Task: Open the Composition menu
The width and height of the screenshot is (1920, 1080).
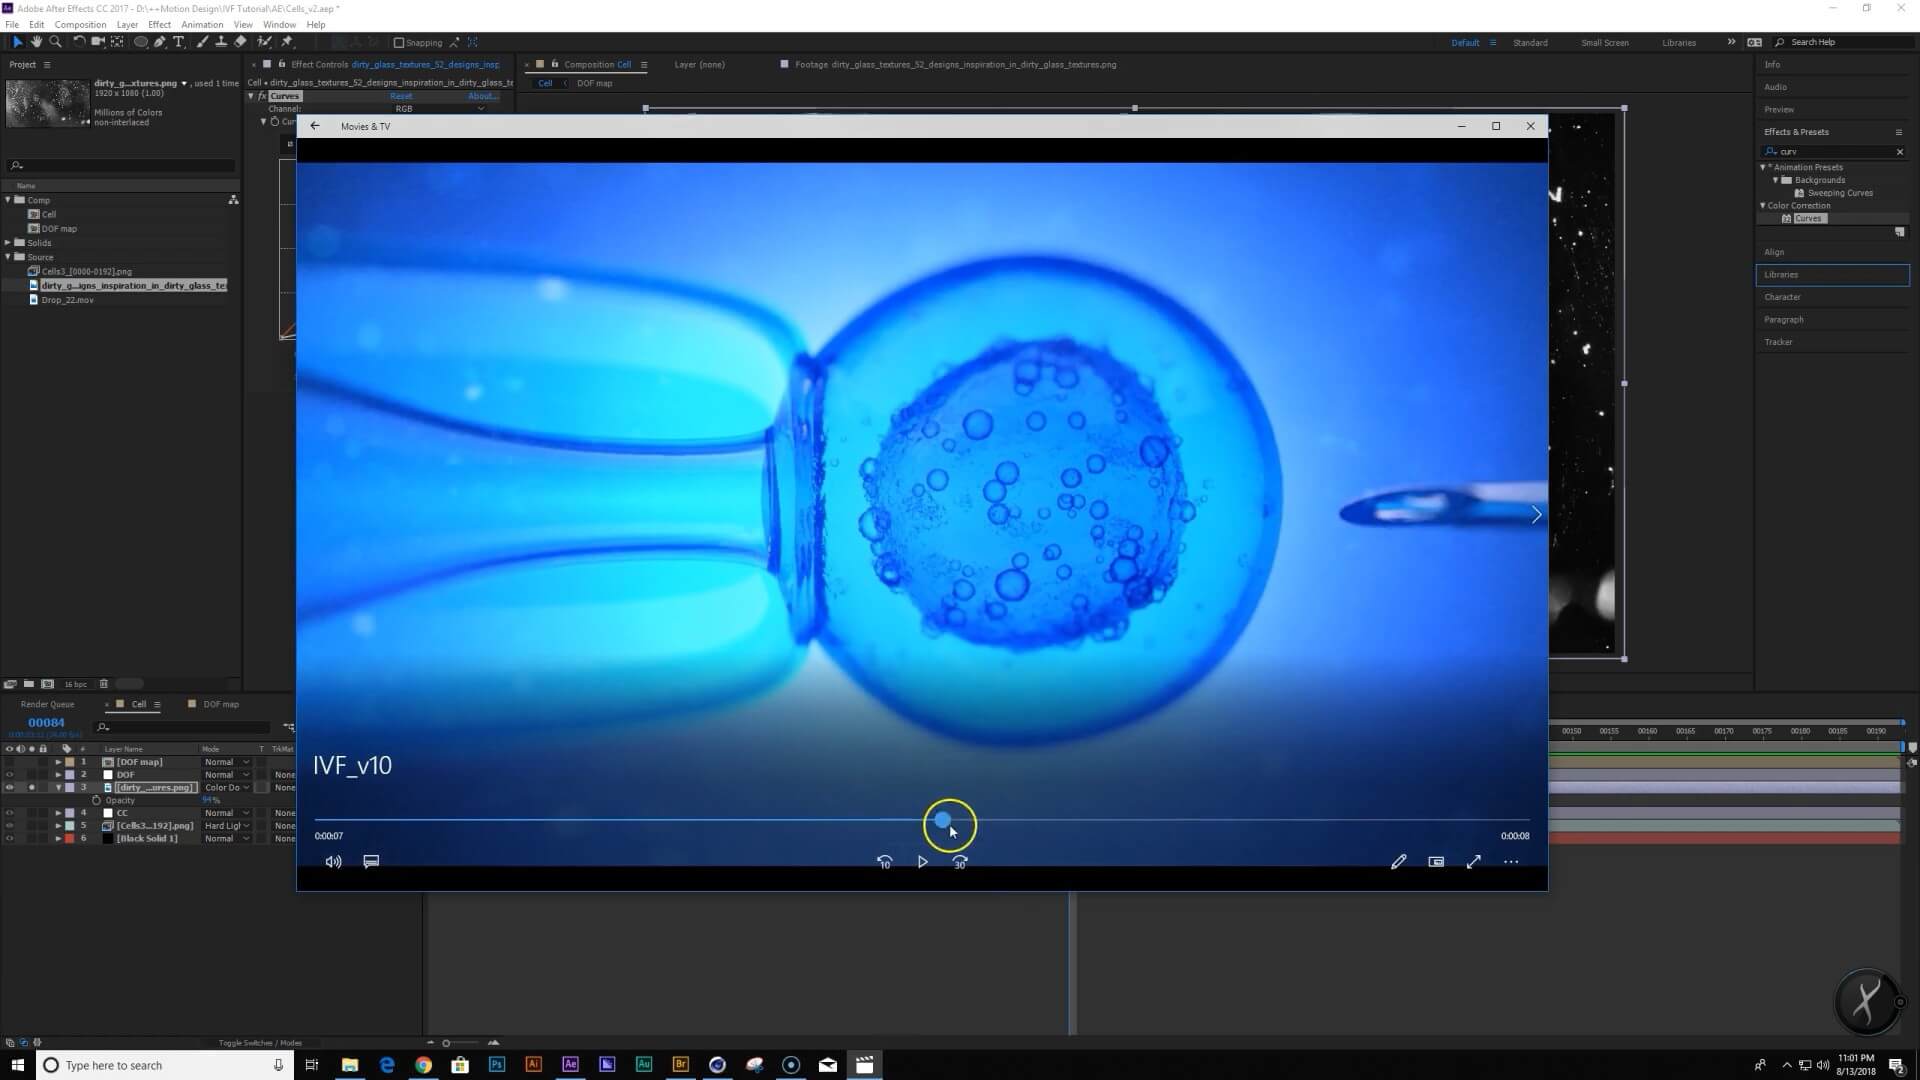Action: click(80, 24)
